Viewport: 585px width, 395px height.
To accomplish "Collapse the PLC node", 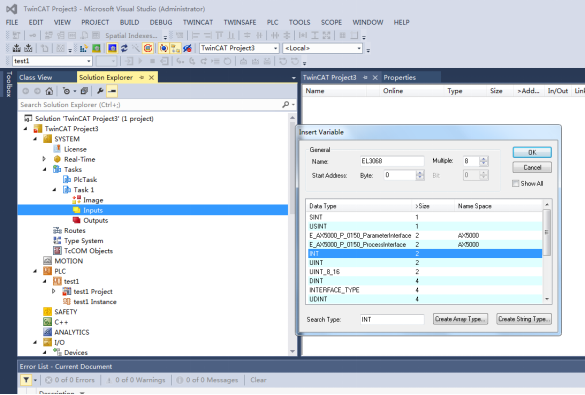I will [35, 271].
